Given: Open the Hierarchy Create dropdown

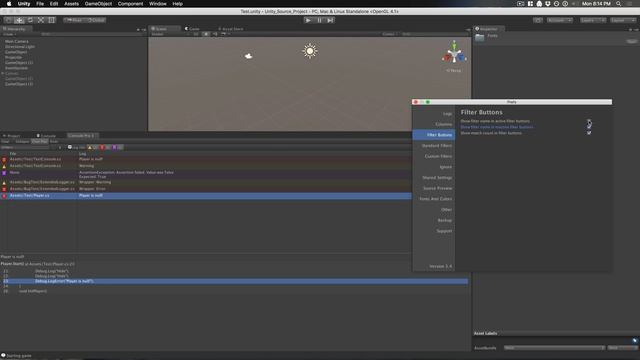Looking at the screenshot, I should tap(9, 34).
